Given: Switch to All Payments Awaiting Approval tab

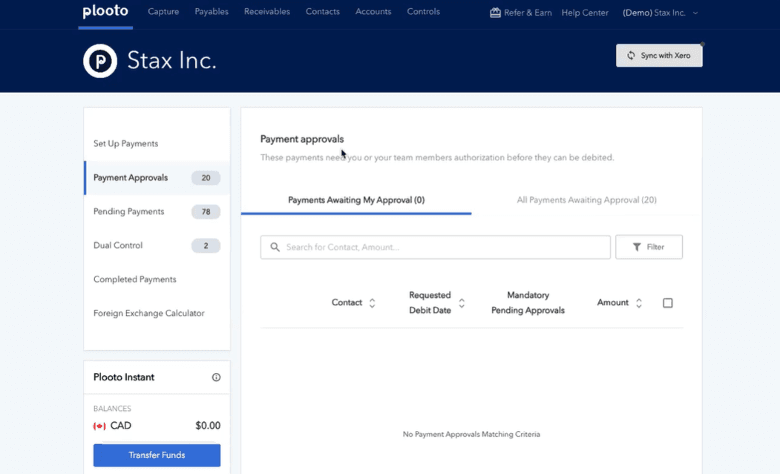Looking at the screenshot, I should tap(586, 200).
